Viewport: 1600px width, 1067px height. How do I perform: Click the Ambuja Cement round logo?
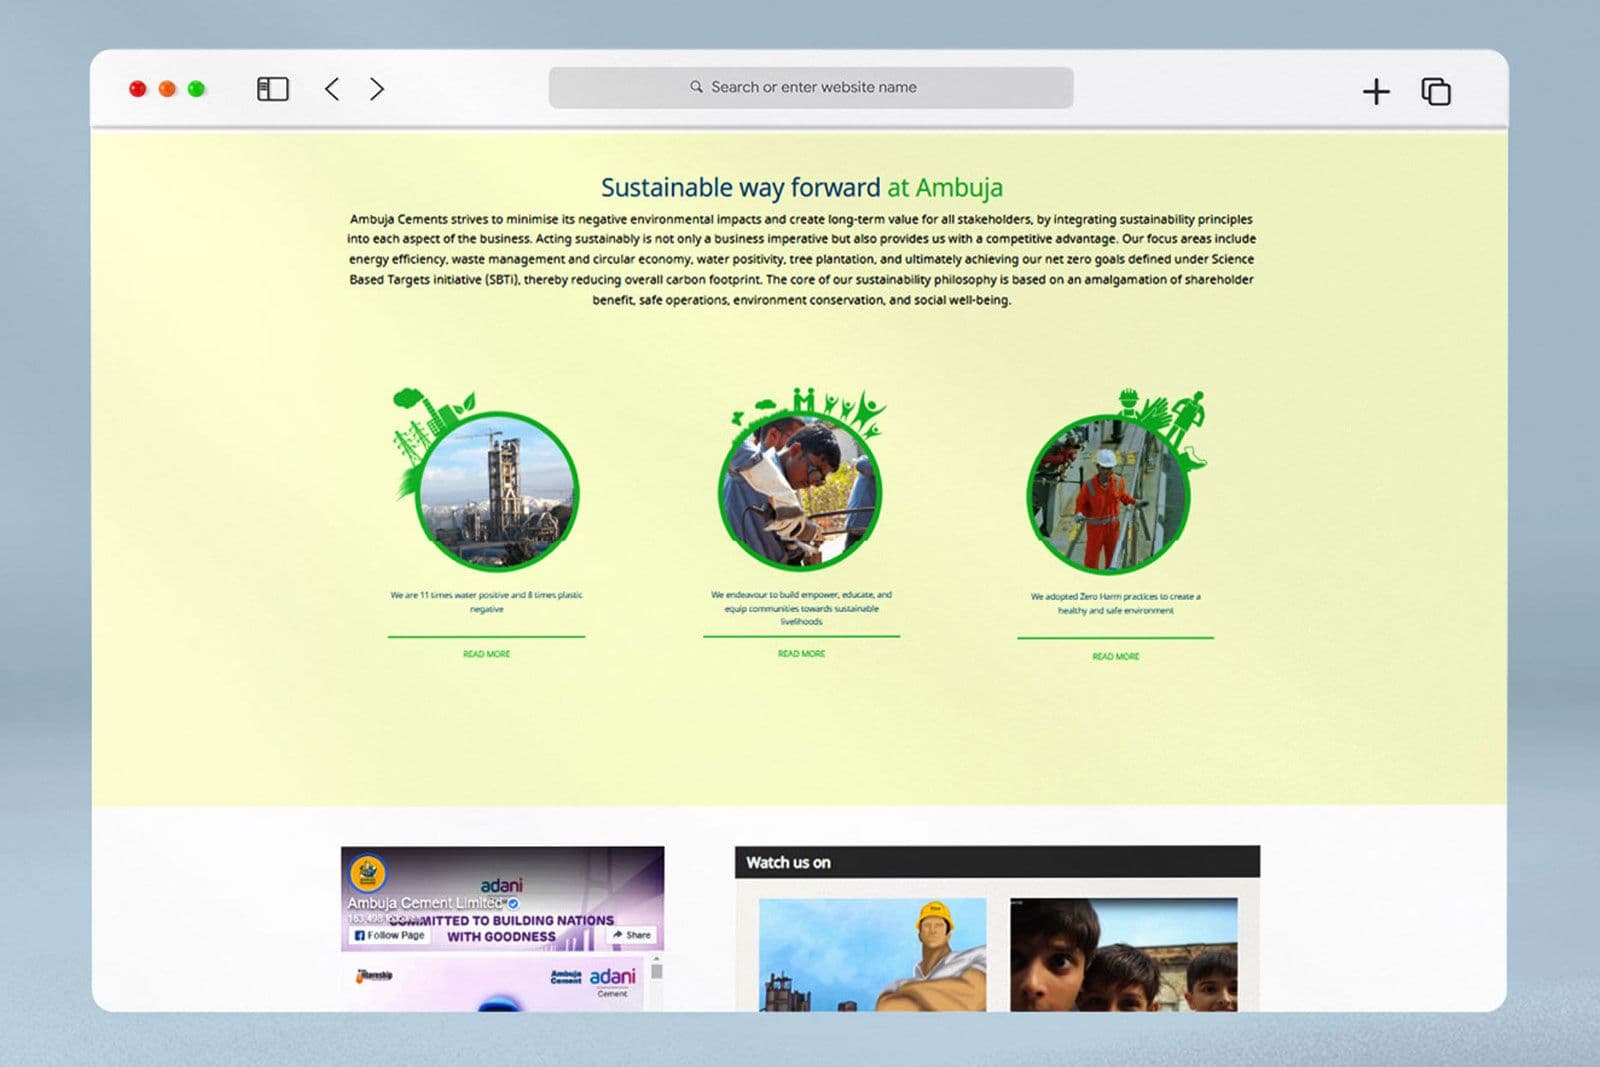tap(368, 873)
